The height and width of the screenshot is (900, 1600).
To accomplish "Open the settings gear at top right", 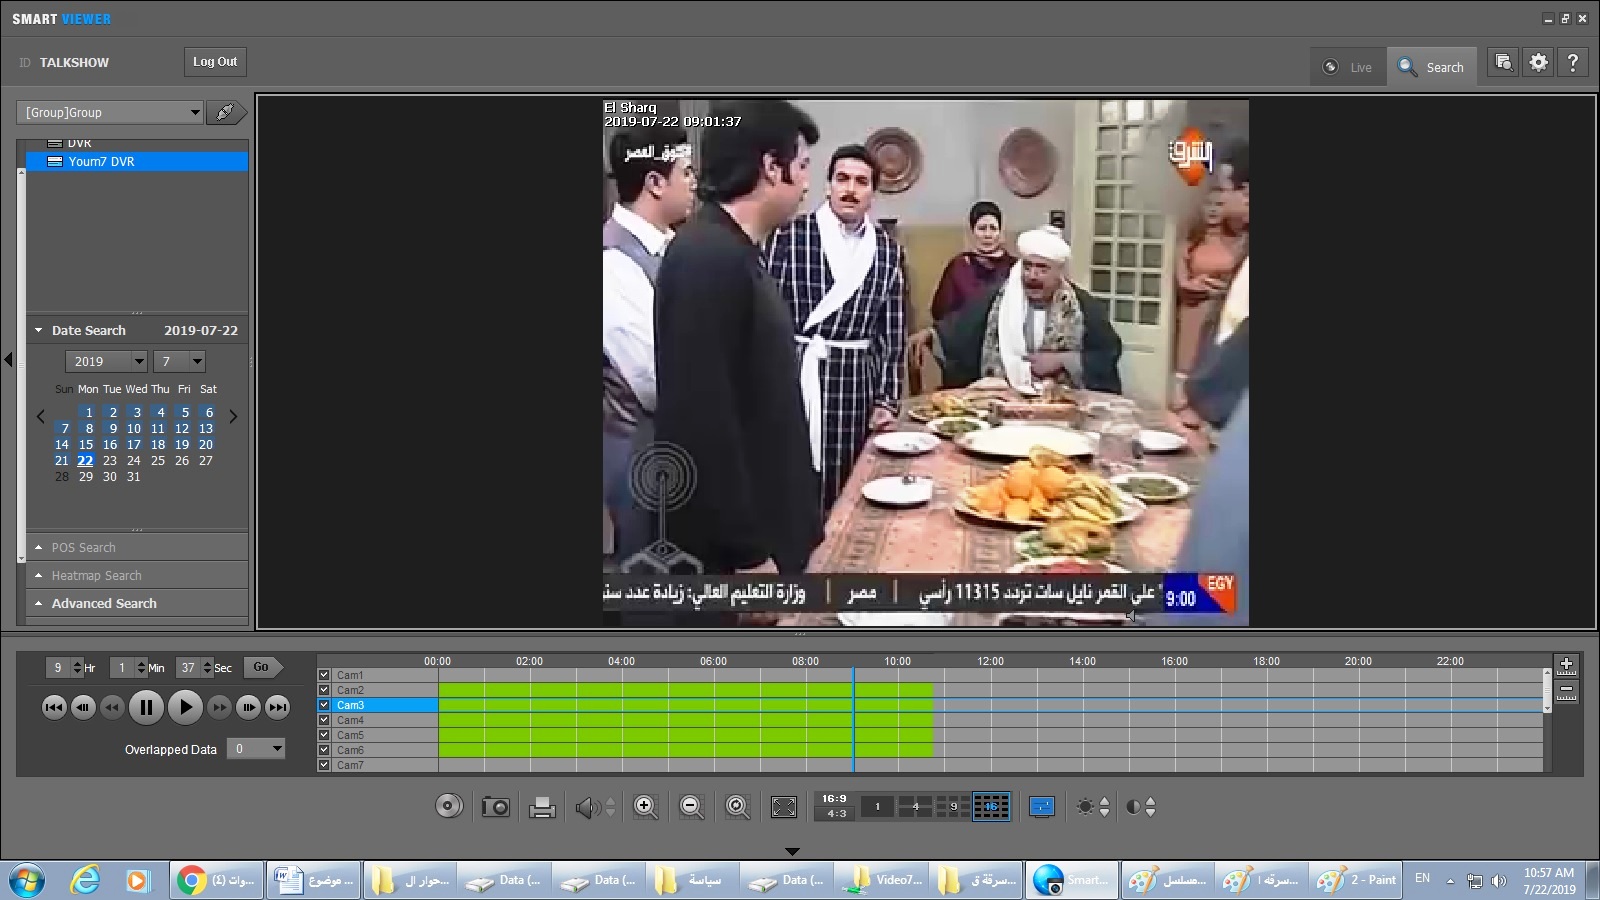I will (1538, 62).
